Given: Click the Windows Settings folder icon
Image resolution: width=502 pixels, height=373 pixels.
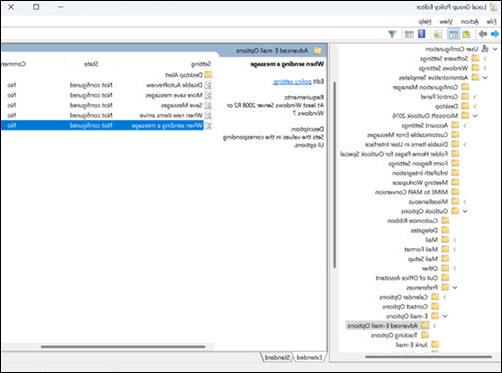Looking at the screenshot, I should [475, 68].
